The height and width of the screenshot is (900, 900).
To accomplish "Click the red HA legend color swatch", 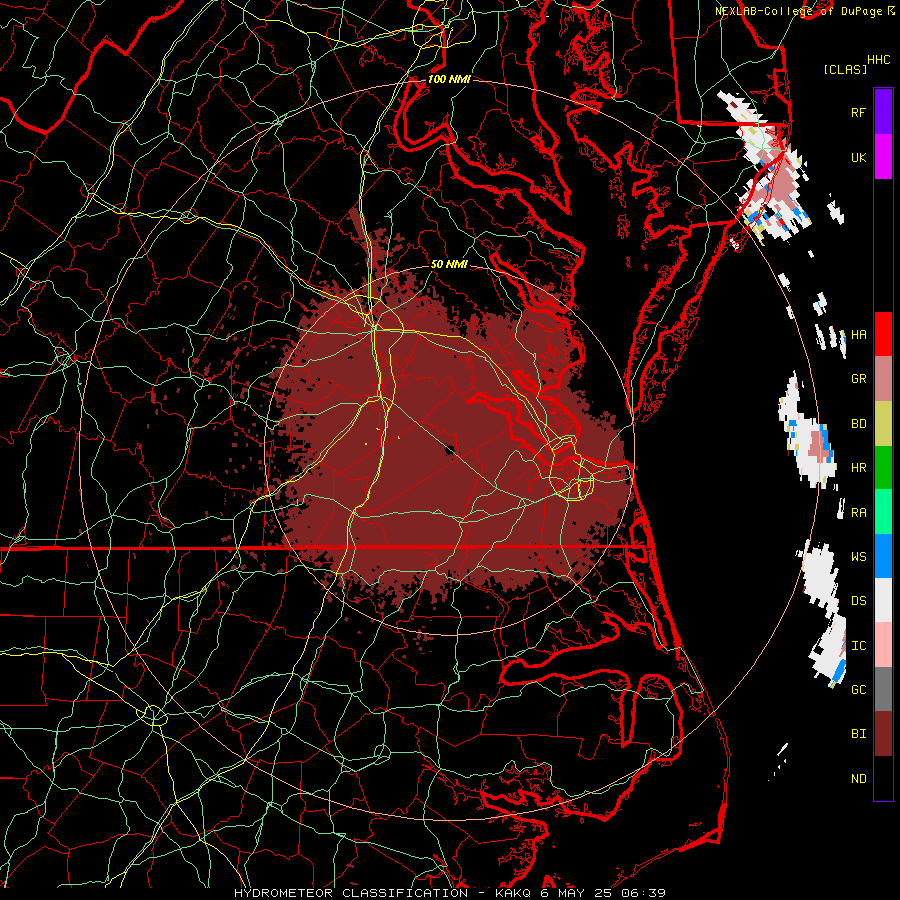I will [x=883, y=334].
